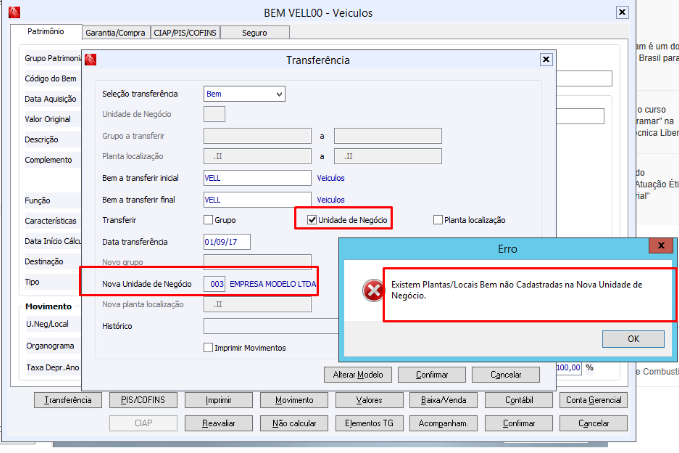
Task: Click the error message text in the Erro dialog
Action: click(517, 290)
